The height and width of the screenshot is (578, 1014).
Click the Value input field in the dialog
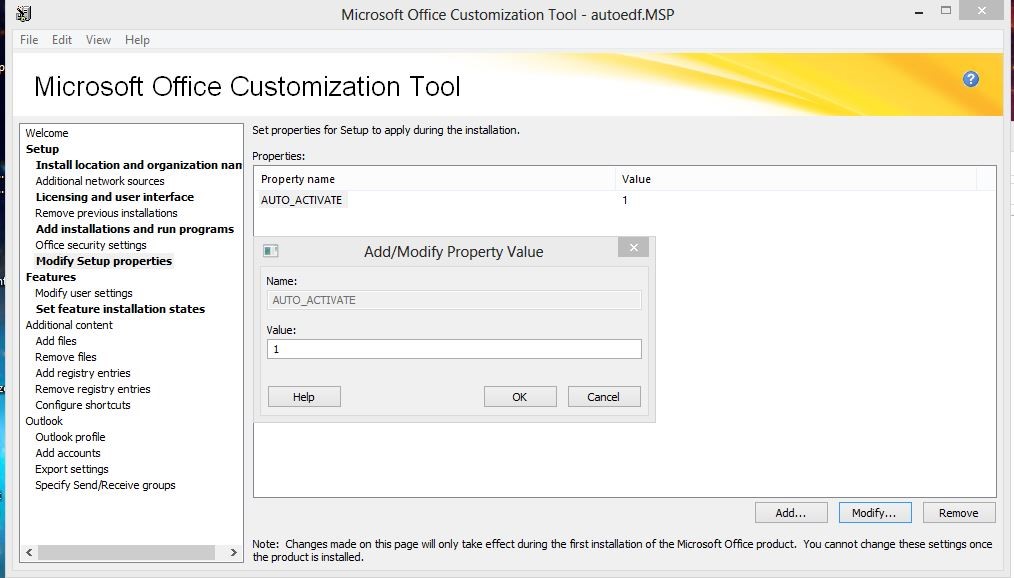tap(454, 349)
